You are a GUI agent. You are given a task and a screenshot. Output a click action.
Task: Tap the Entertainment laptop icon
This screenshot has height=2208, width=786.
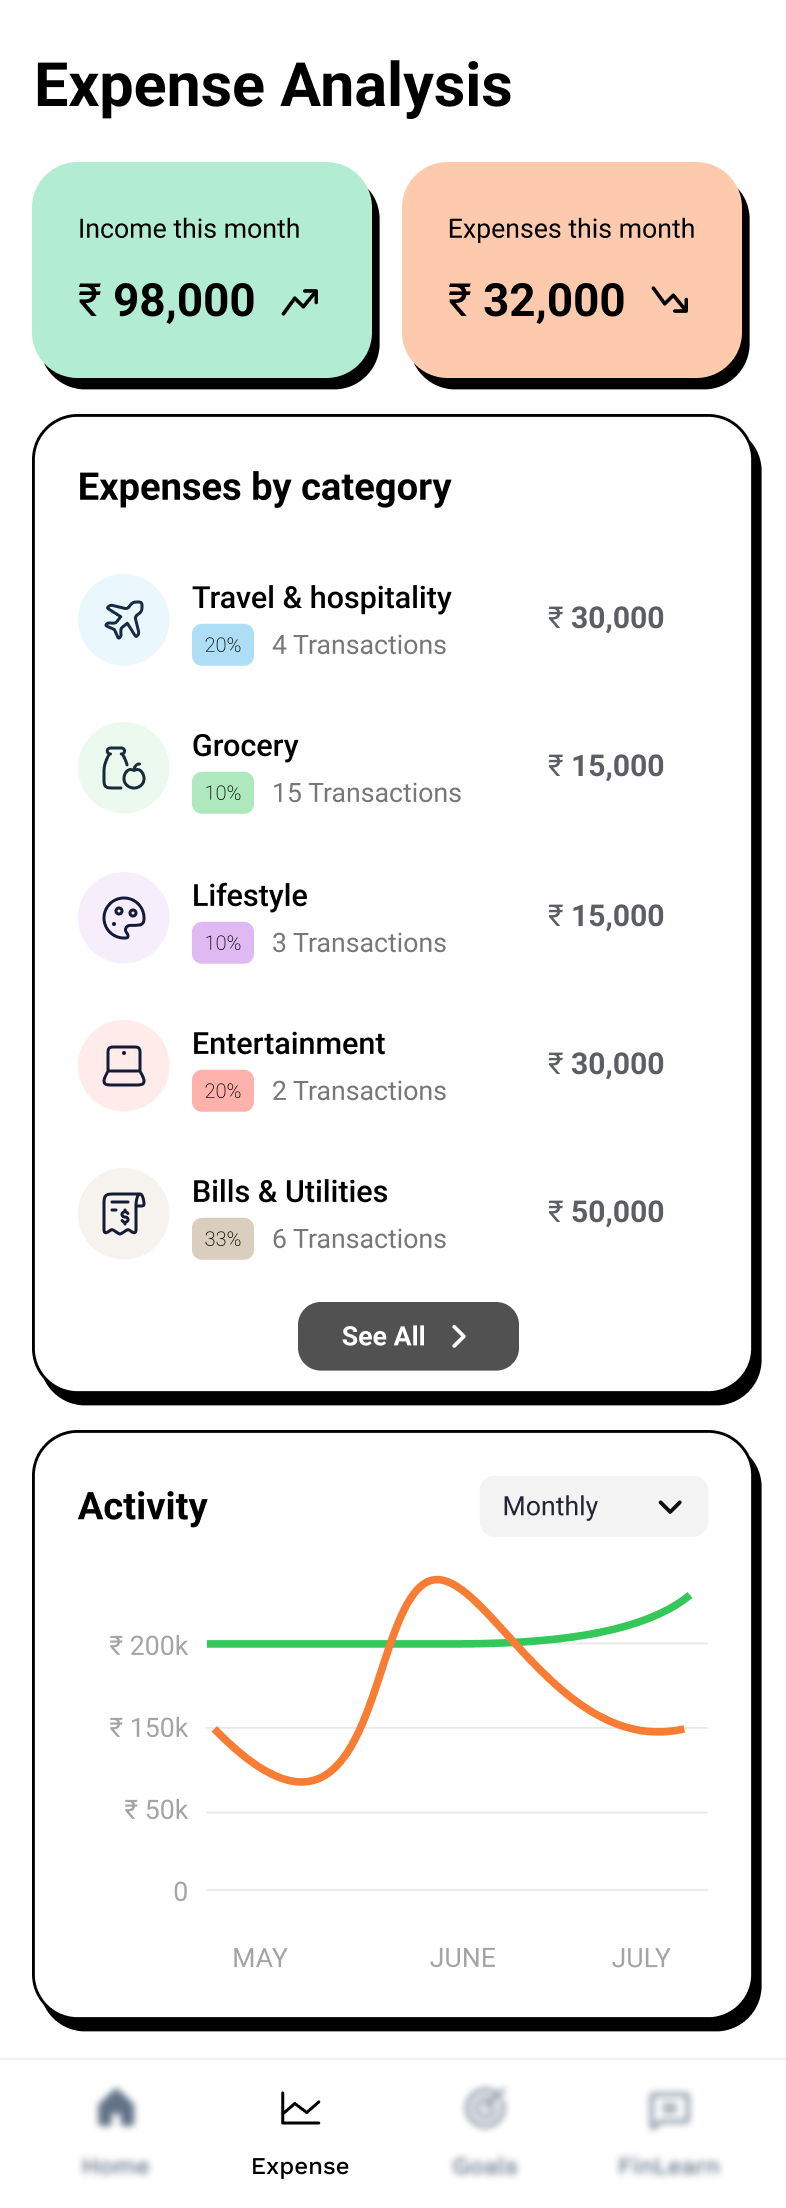click(124, 1066)
